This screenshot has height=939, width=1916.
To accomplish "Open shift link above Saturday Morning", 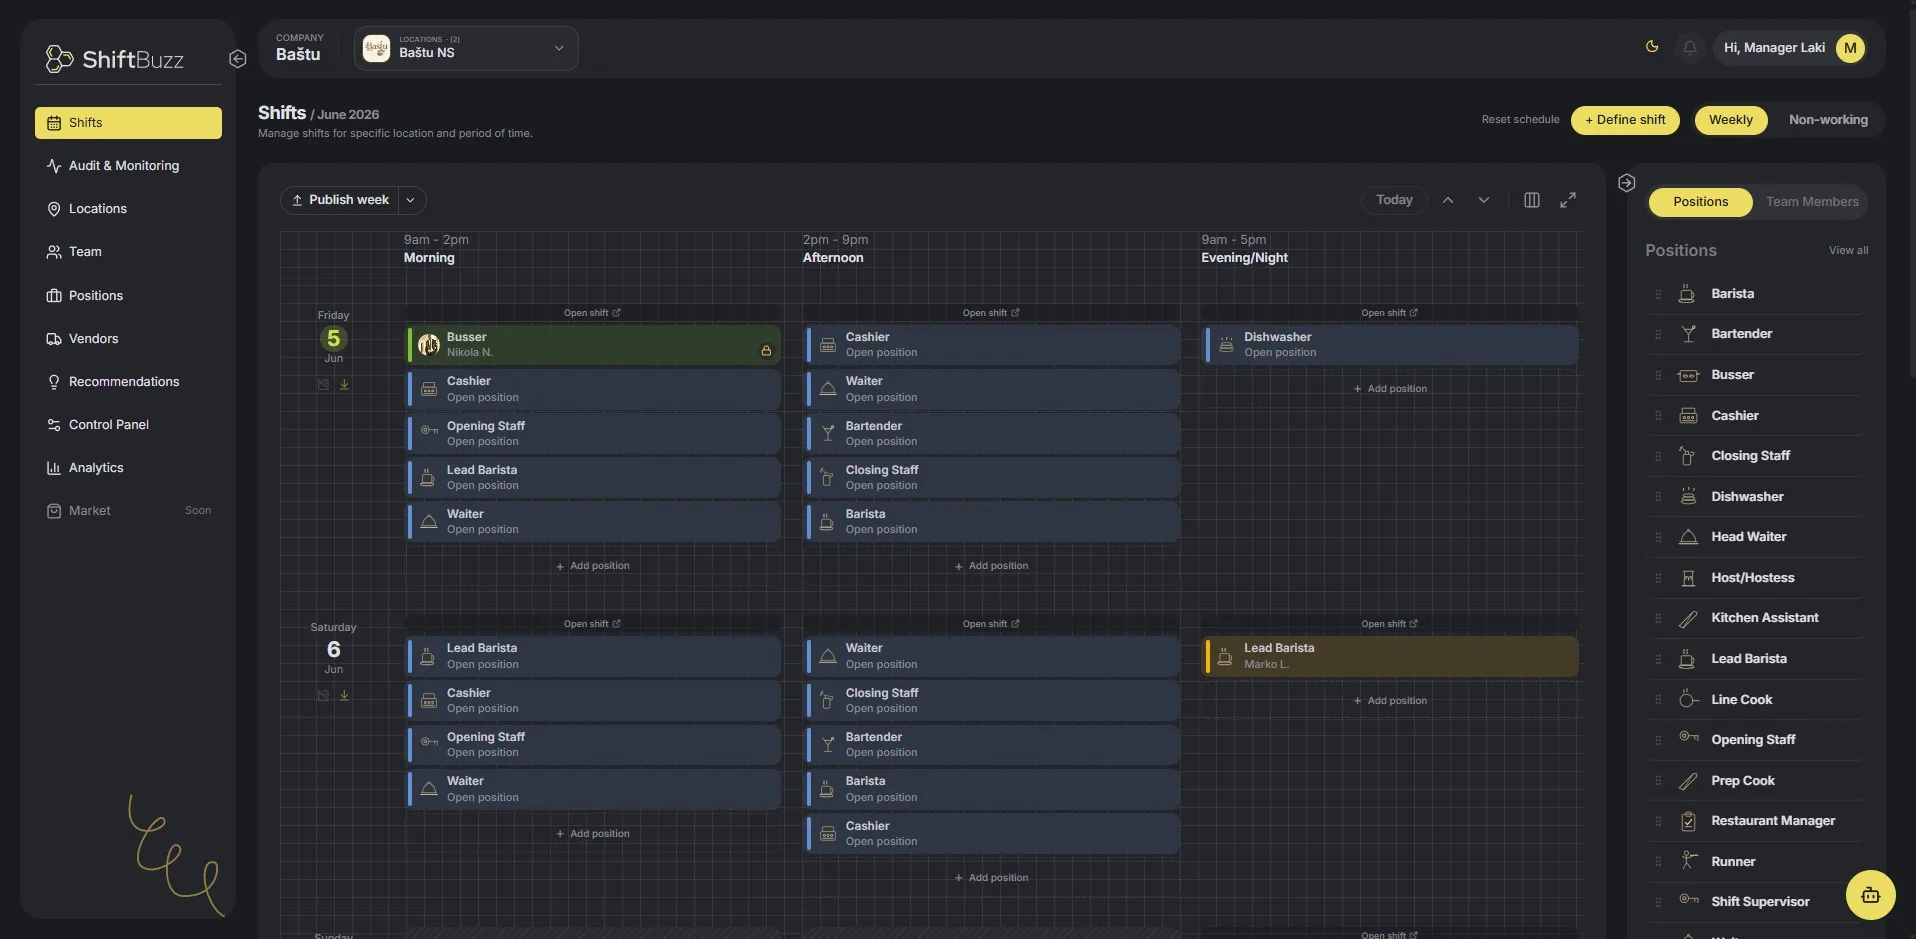I will click(592, 624).
